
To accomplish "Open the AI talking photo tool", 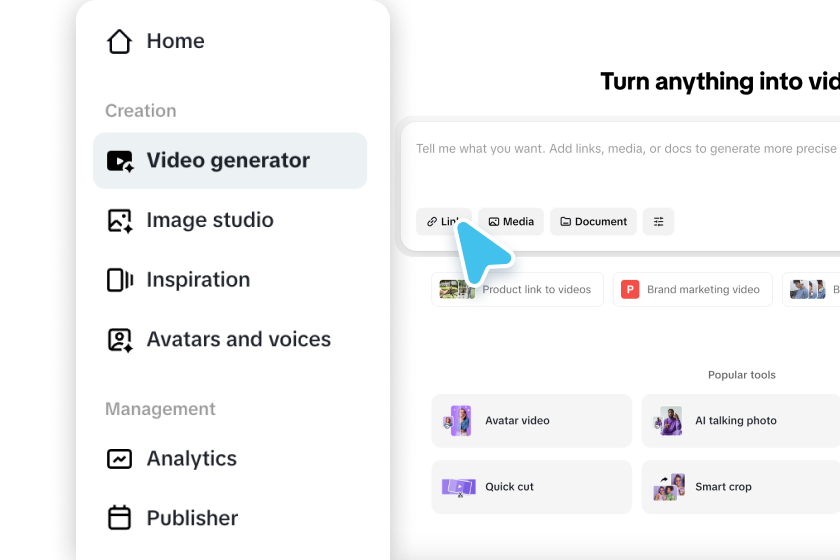I will pos(741,421).
